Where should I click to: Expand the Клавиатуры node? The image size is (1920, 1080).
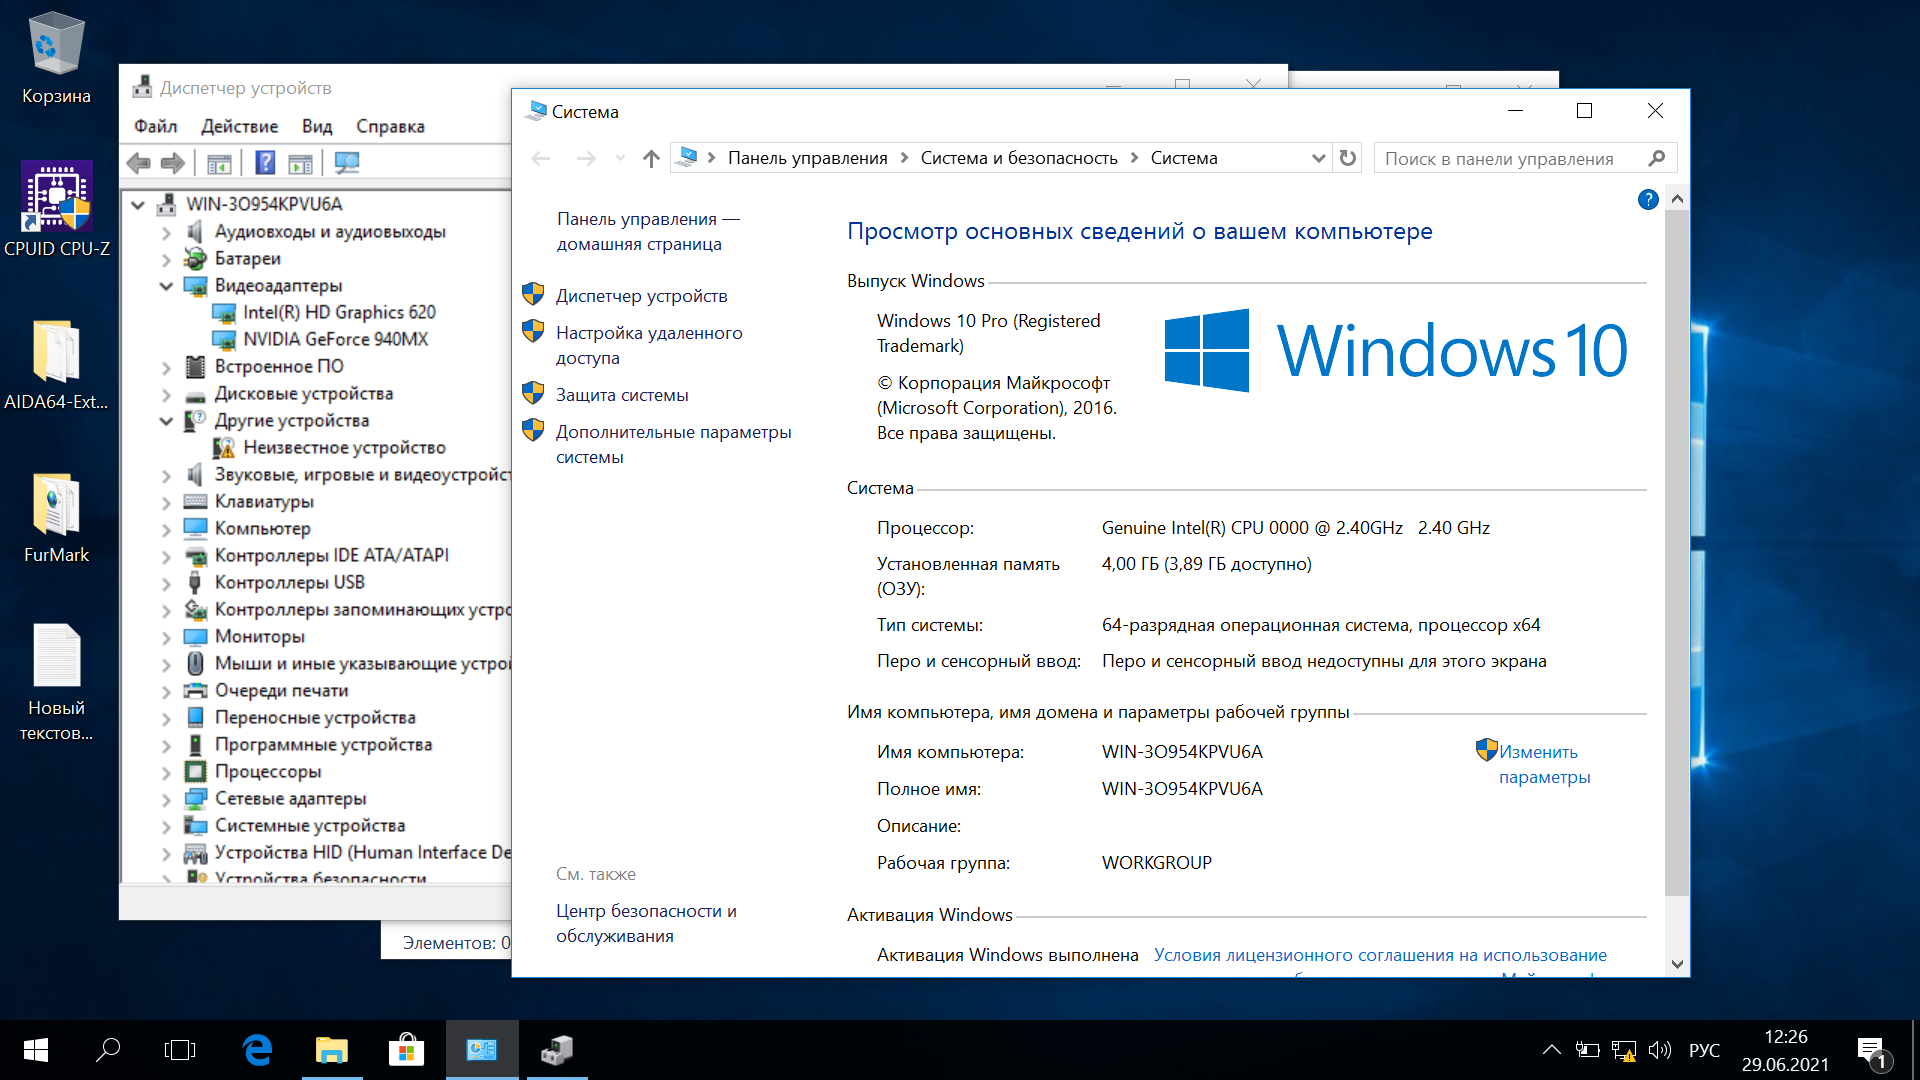point(166,502)
